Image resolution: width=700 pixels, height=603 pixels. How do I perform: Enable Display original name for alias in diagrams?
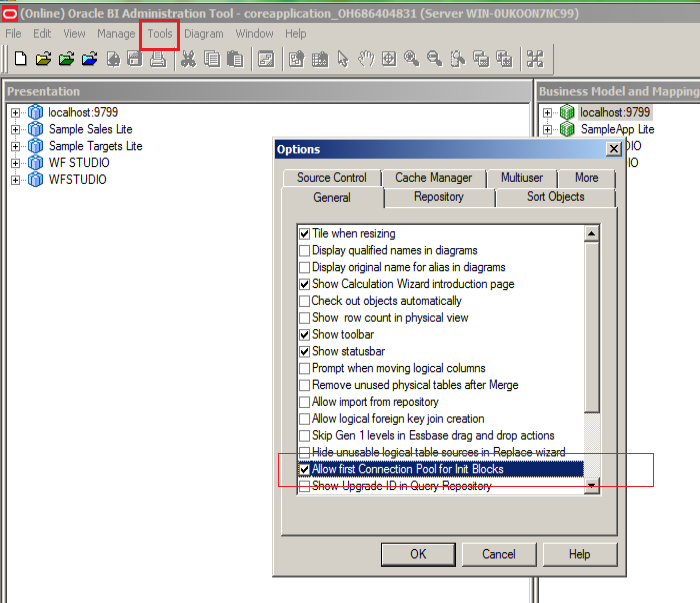point(304,267)
